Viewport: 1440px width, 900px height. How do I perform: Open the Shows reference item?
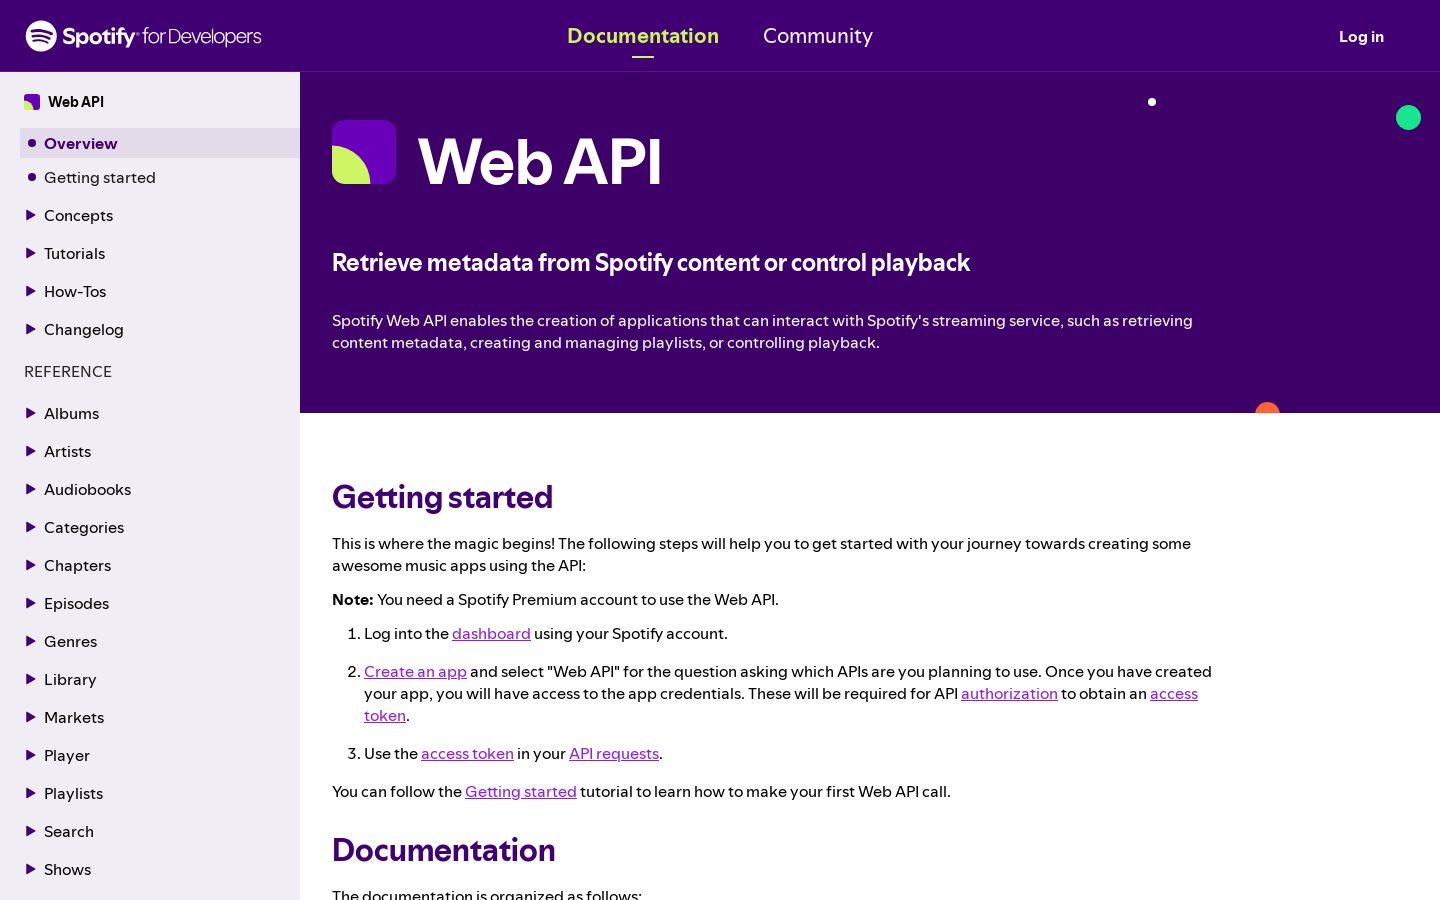tap(67, 869)
